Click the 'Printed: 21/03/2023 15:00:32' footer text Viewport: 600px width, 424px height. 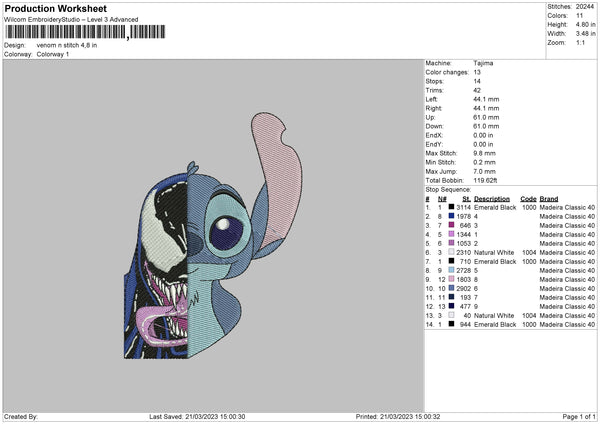coord(398,416)
